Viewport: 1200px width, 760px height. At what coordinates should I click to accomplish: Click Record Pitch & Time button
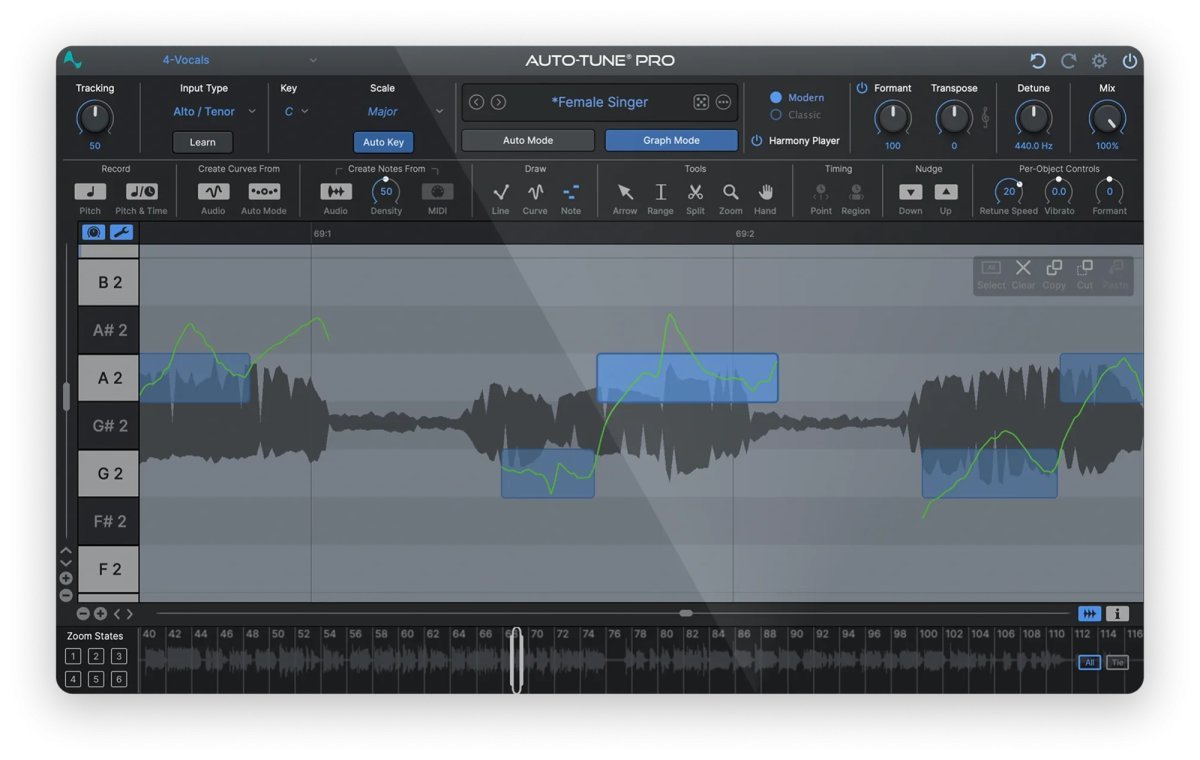142,192
